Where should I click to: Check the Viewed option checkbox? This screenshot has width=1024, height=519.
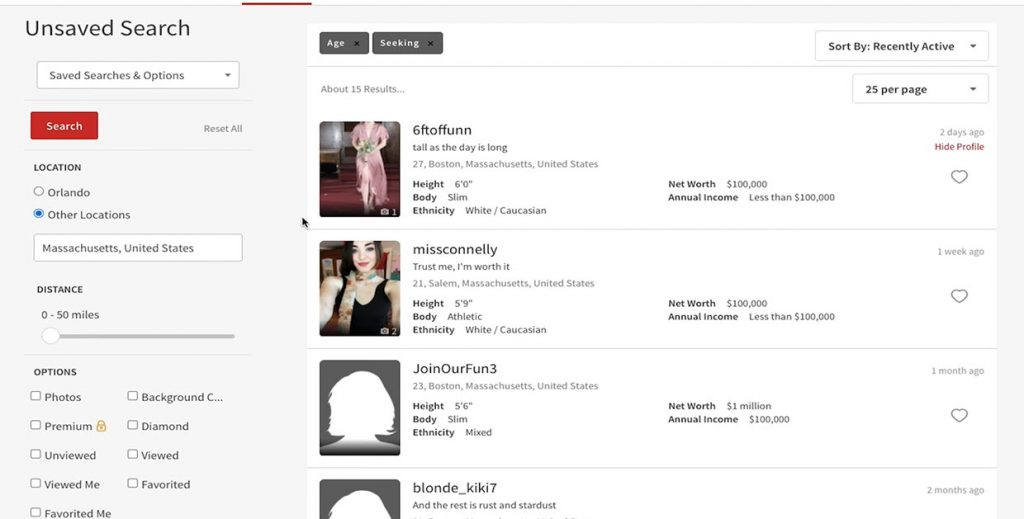tap(133, 454)
